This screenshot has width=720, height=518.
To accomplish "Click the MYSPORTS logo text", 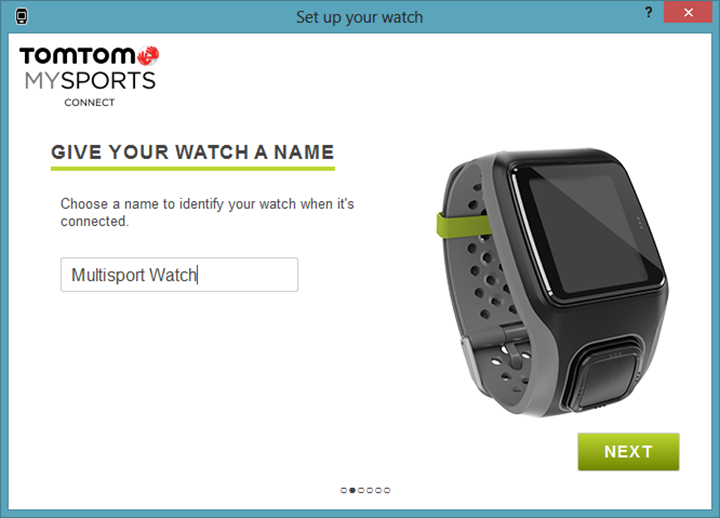I will tap(90, 81).
